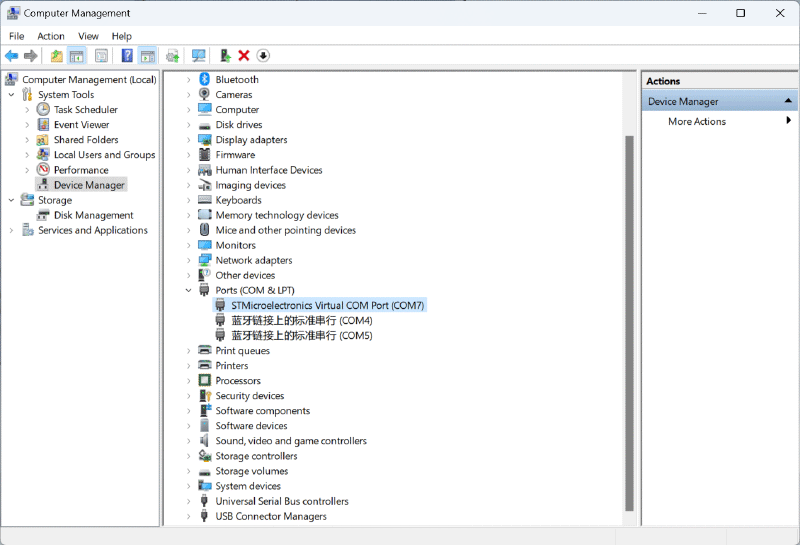Screen dimensions: 800x545
Task: Select the COM4 Bluetooth serial port entry
Action: pyautogui.click(x=301, y=321)
